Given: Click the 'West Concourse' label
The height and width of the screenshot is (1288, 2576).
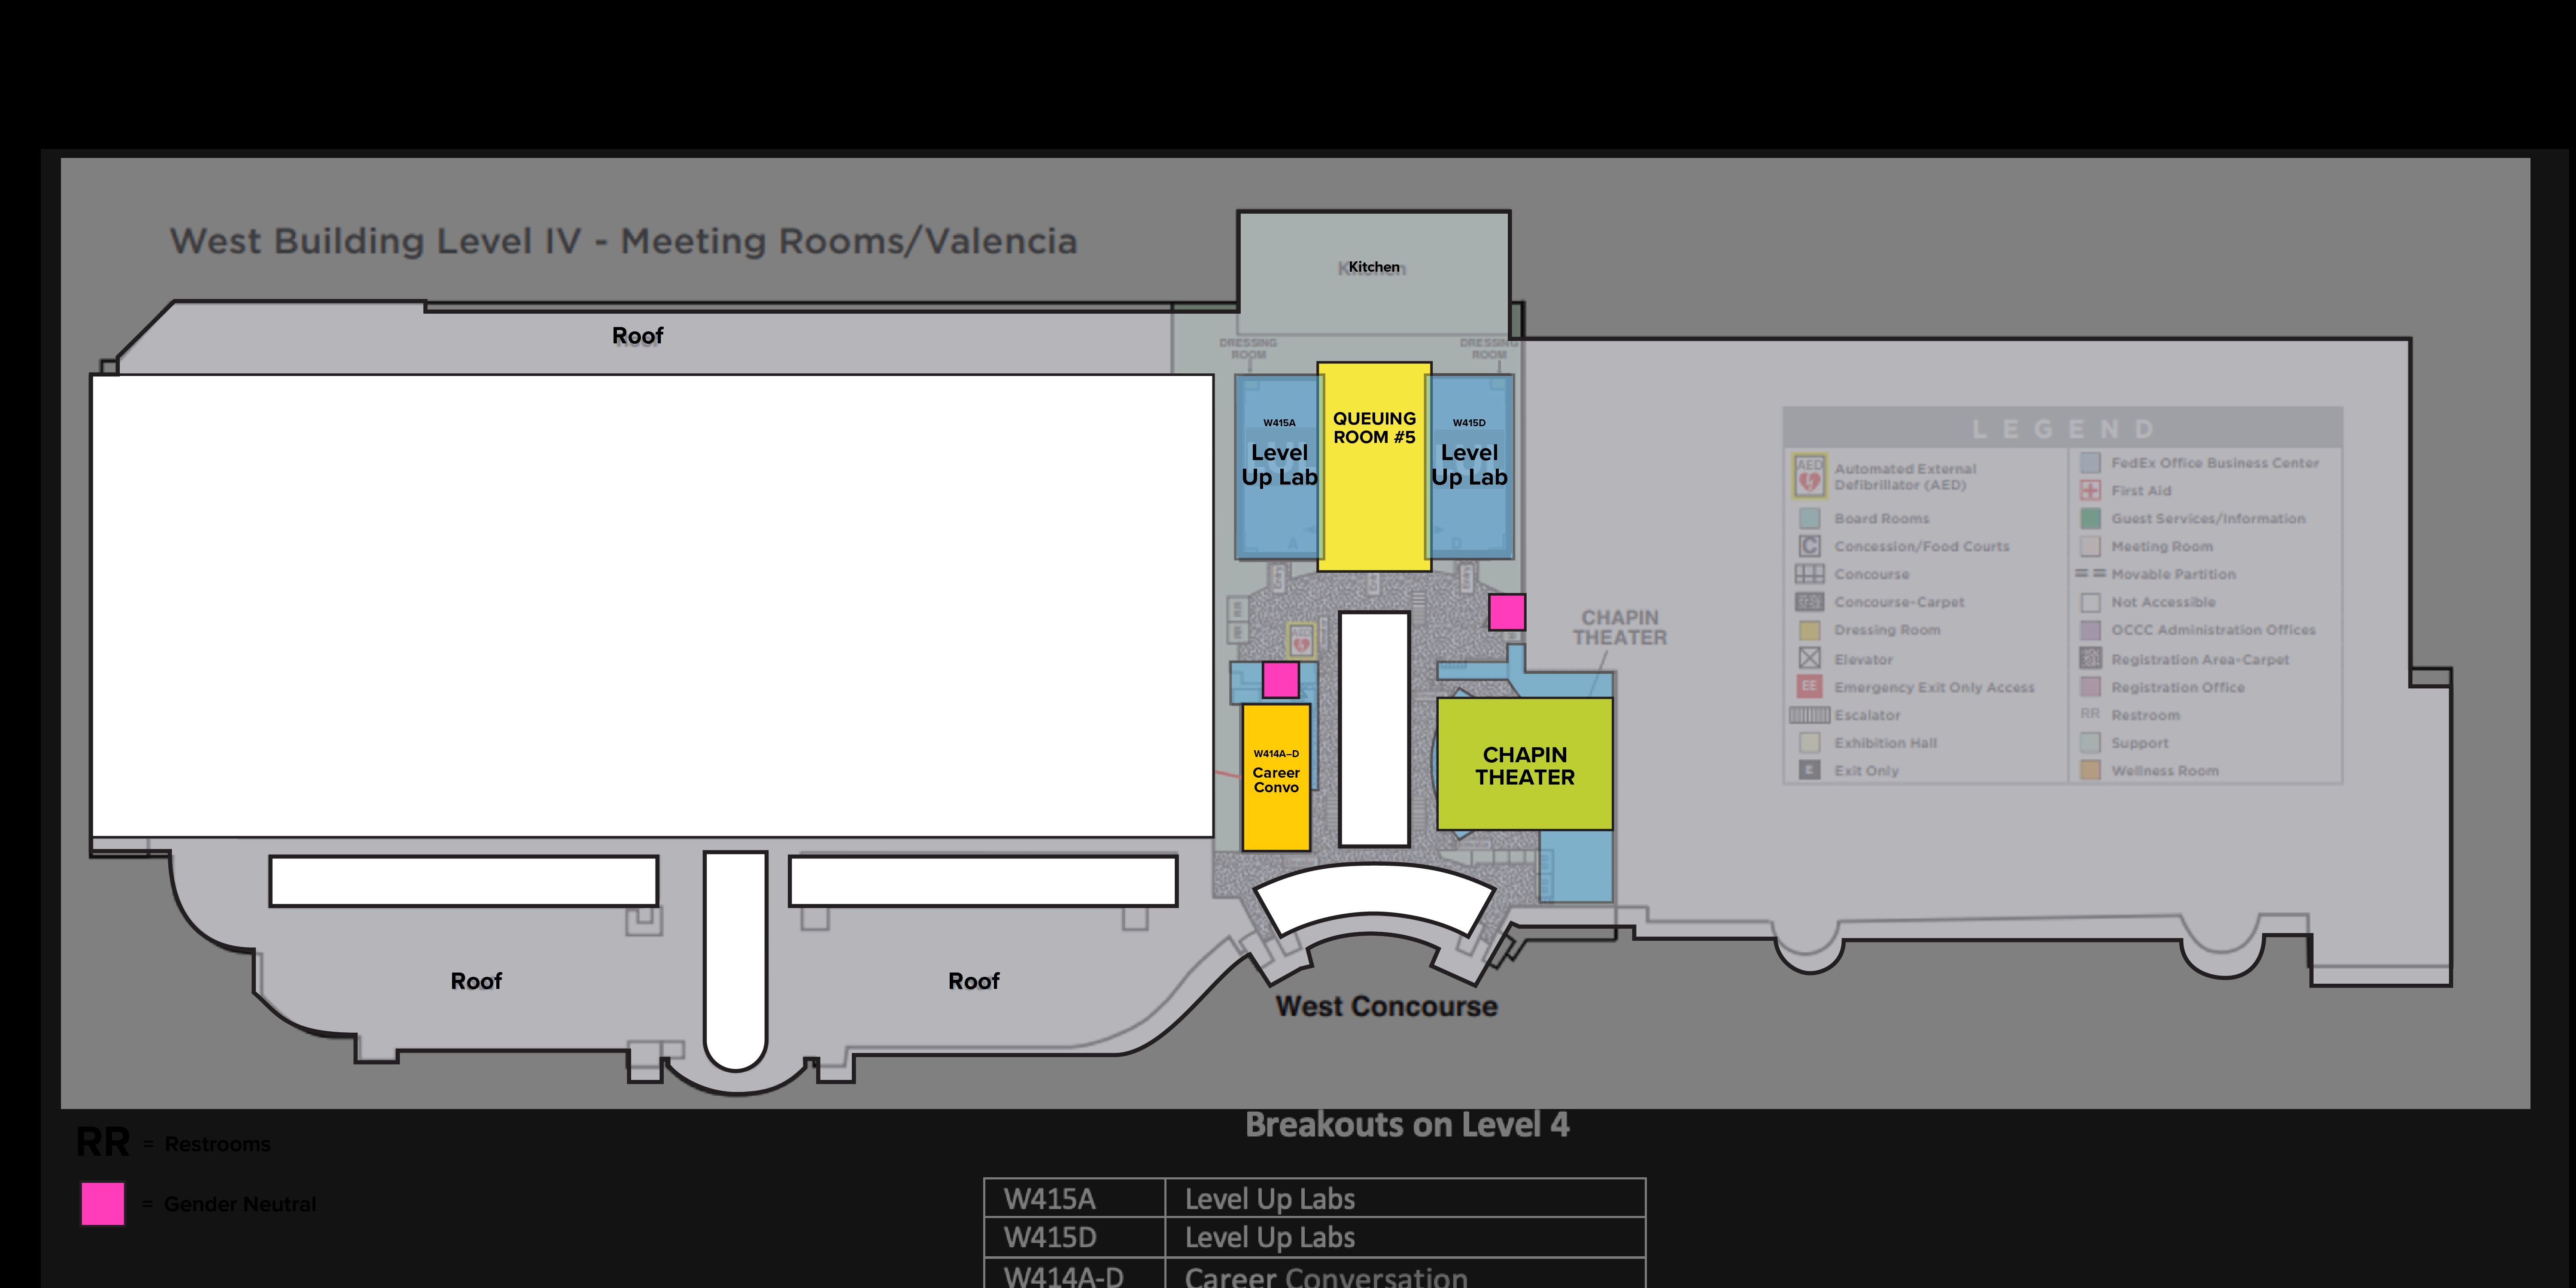Looking at the screenshot, I should [1387, 1006].
